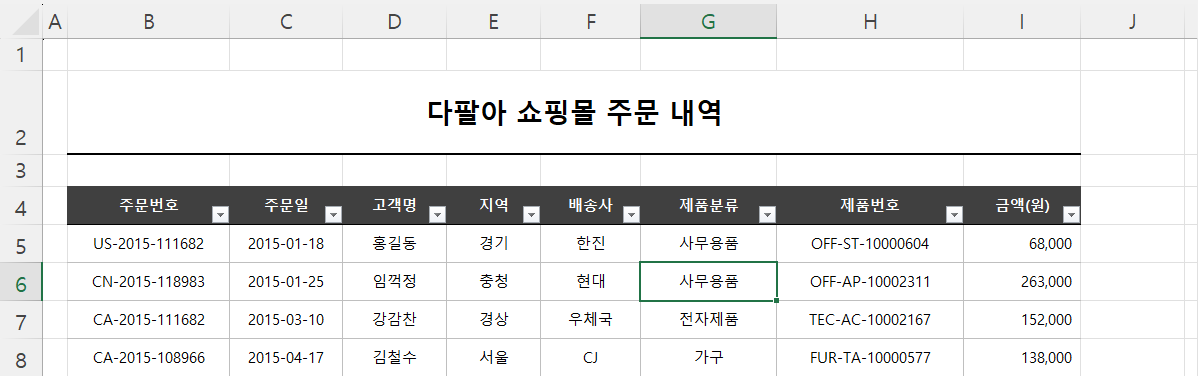Select carrier cell 한진

[591, 244]
